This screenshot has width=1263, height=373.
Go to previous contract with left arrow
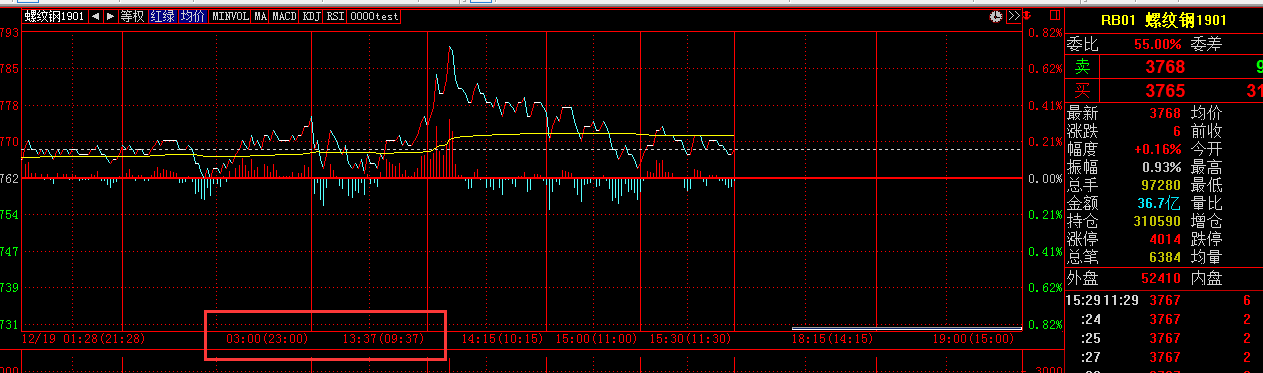pyautogui.click(x=95, y=17)
